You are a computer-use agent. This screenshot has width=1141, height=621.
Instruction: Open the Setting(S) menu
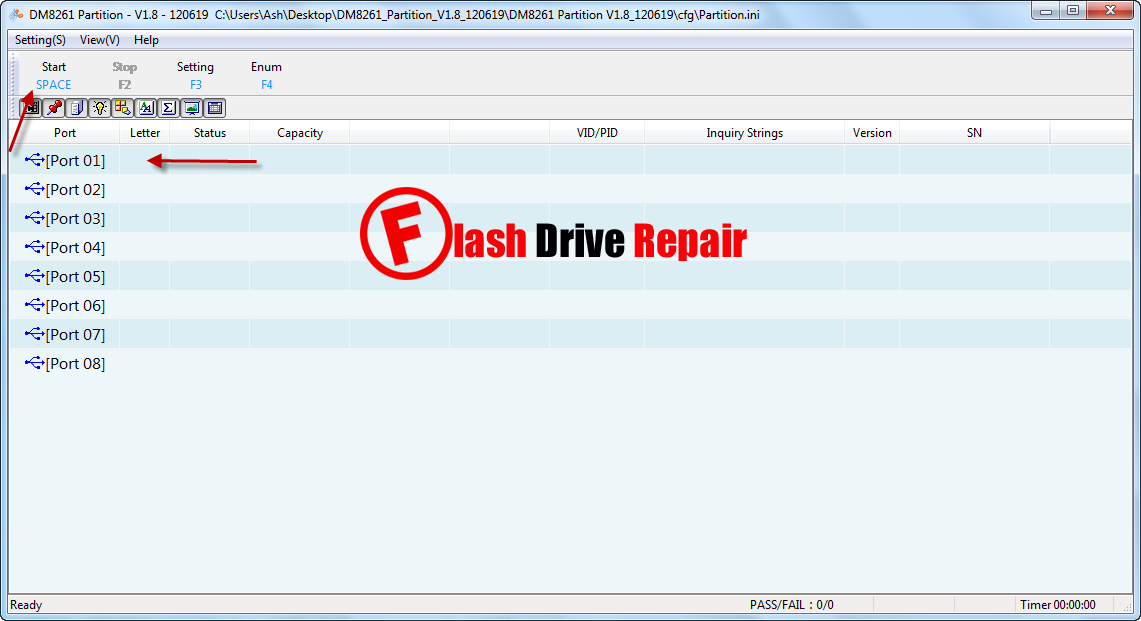(x=40, y=40)
